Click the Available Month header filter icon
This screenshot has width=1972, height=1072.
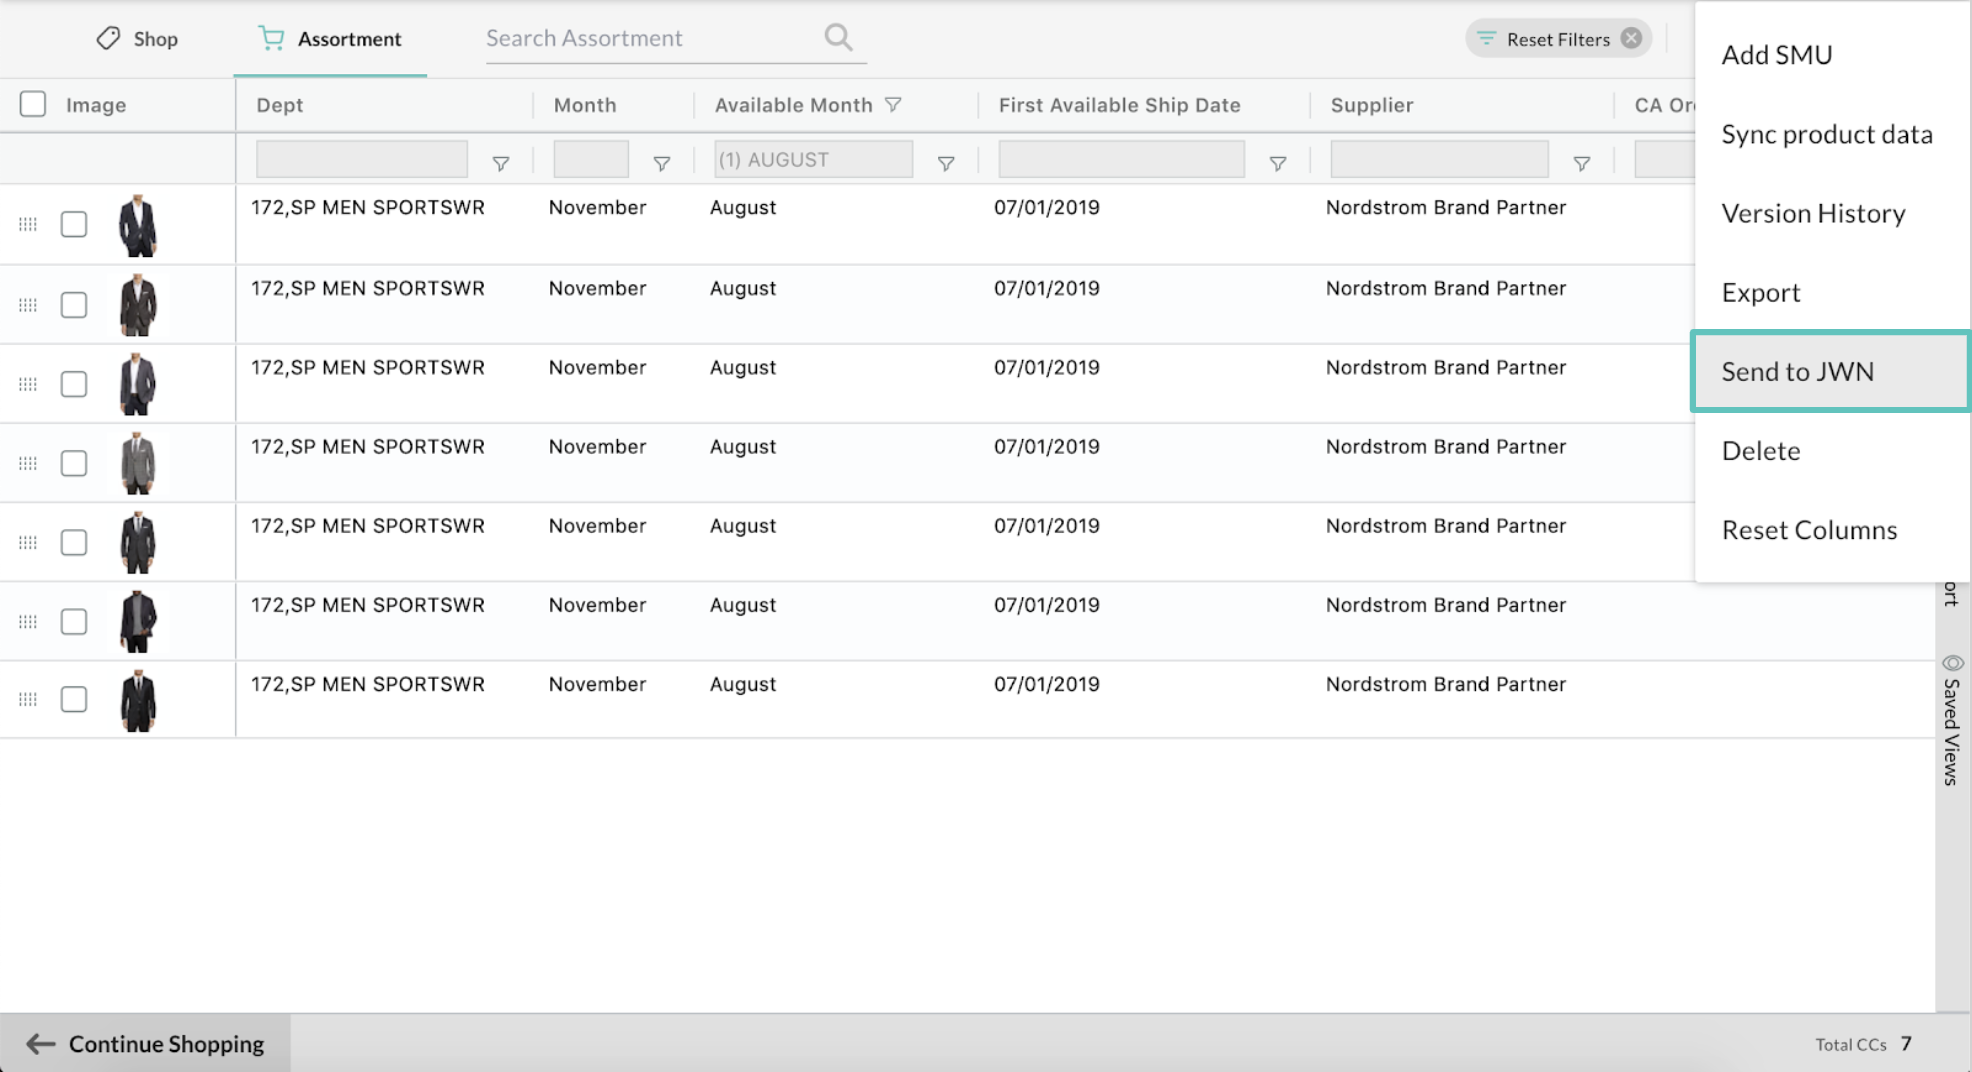pyautogui.click(x=894, y=104)
